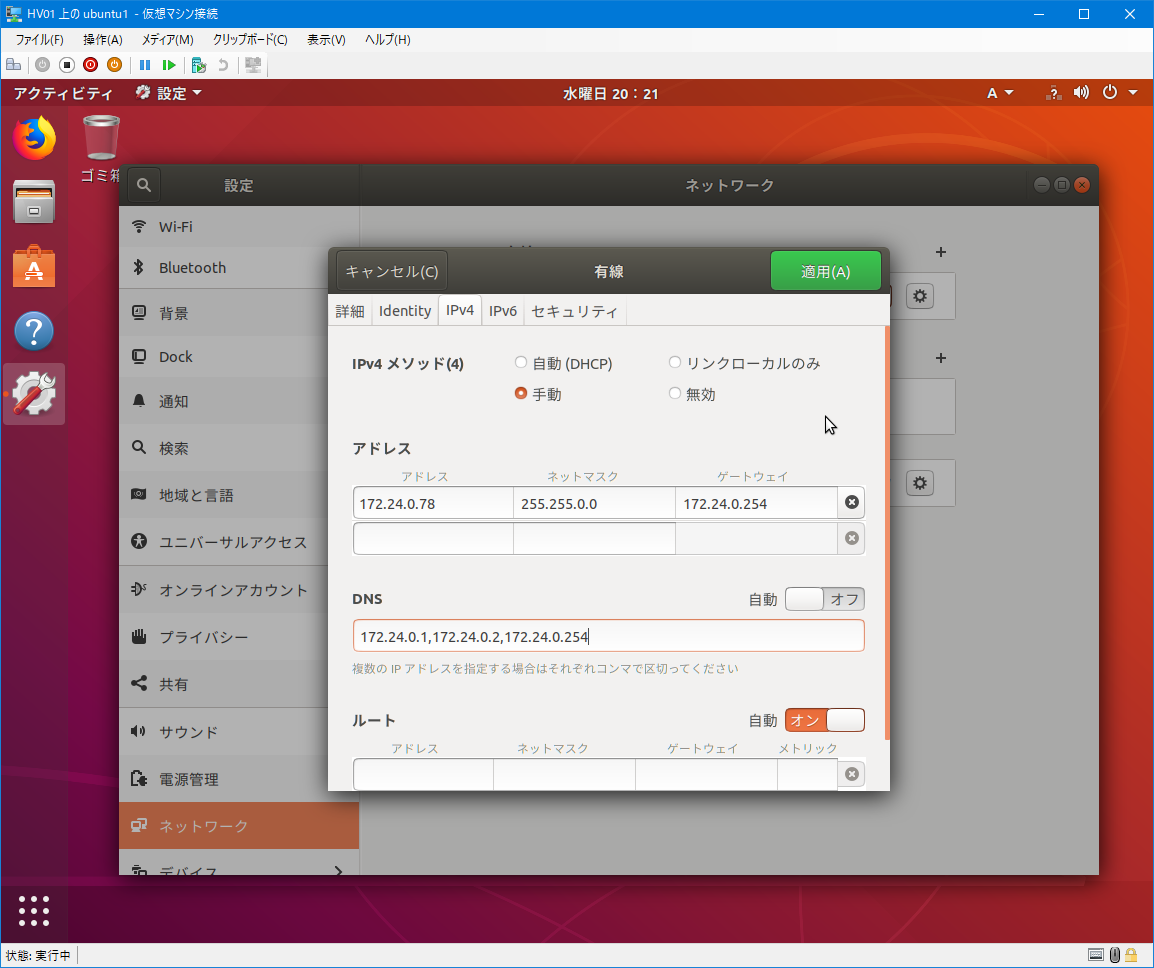Click the キャンセル(C) button
This screenshot has height=968, width=1154.
[391, 271]
